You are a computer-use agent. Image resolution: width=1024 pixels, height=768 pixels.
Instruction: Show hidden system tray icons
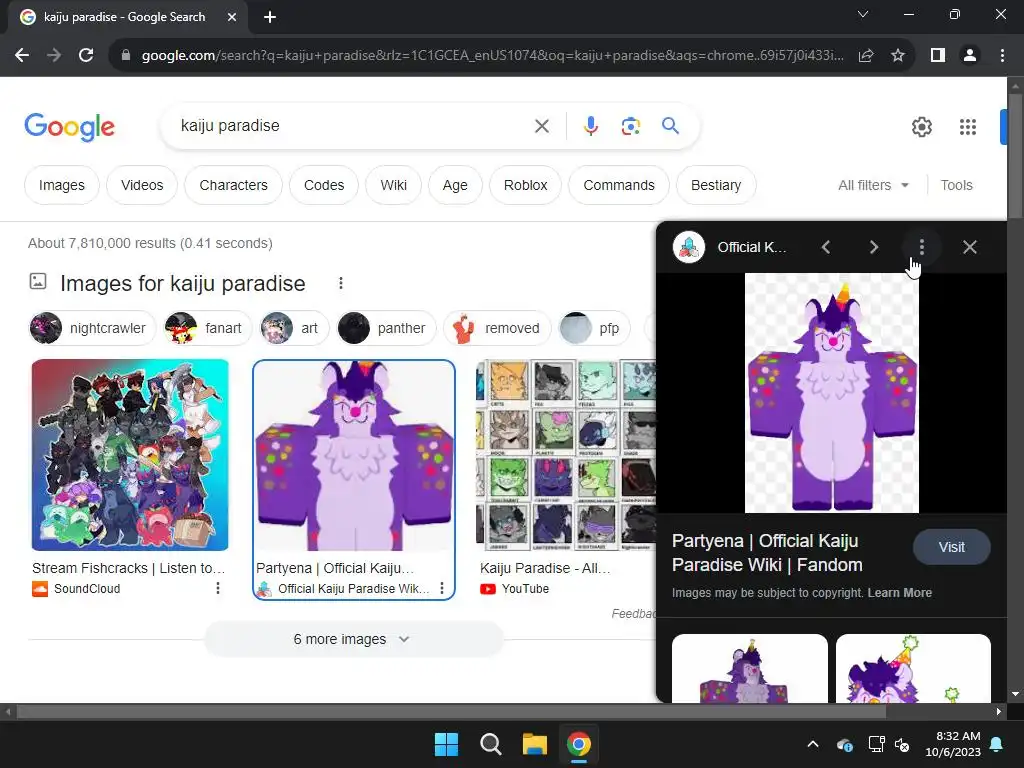[812, 744]
